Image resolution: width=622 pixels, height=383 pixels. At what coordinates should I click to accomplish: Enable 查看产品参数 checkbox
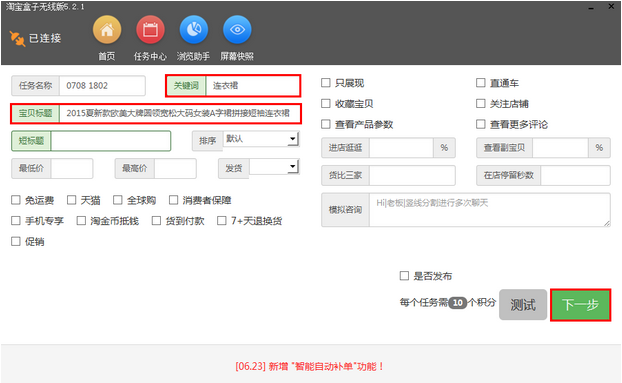point(326,124)
